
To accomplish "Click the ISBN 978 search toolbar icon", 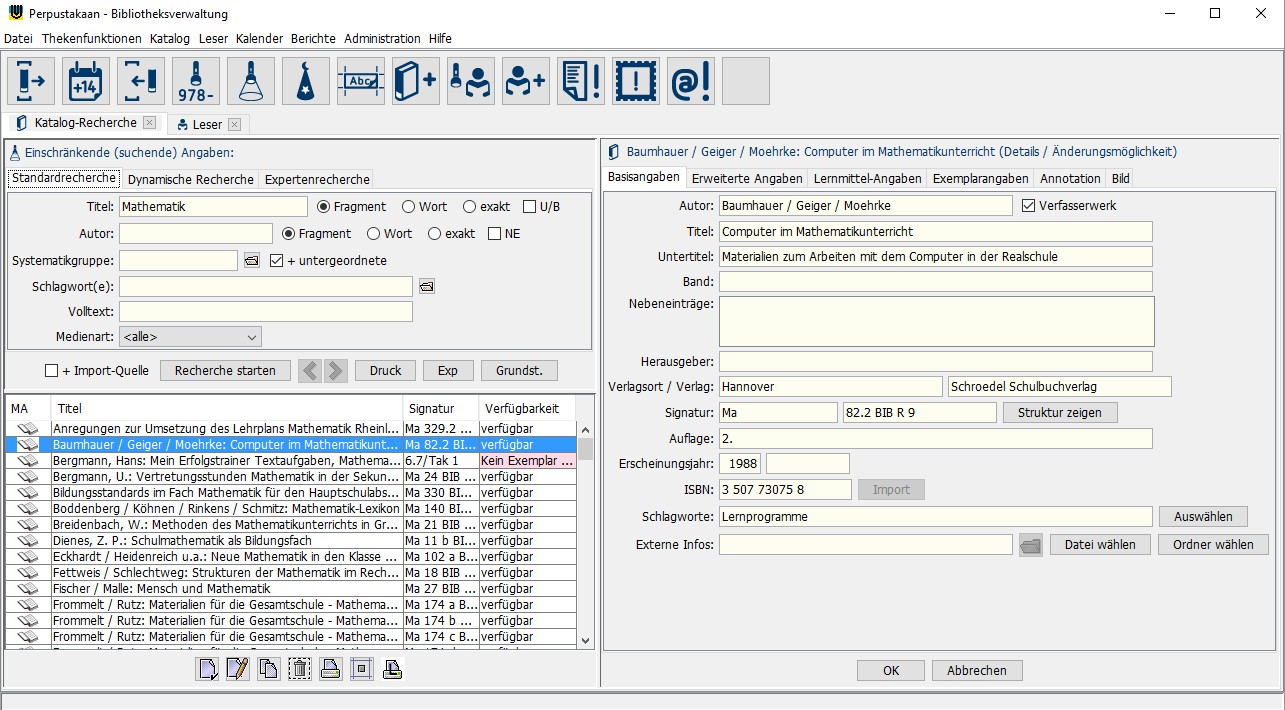I will pos(196,81).
